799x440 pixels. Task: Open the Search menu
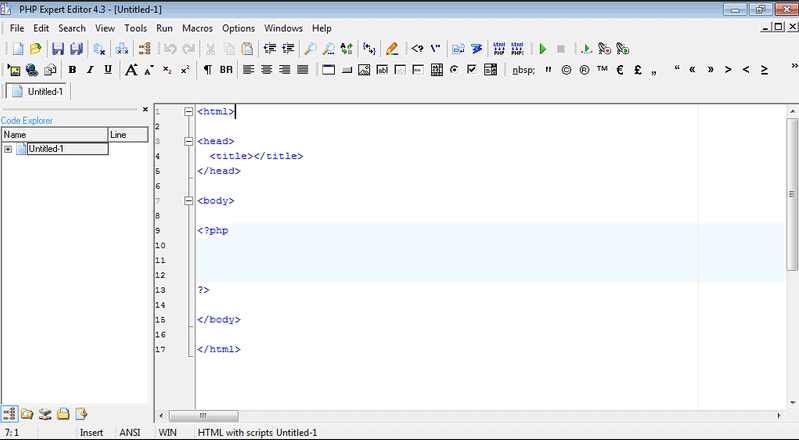[x=72, y=28]
